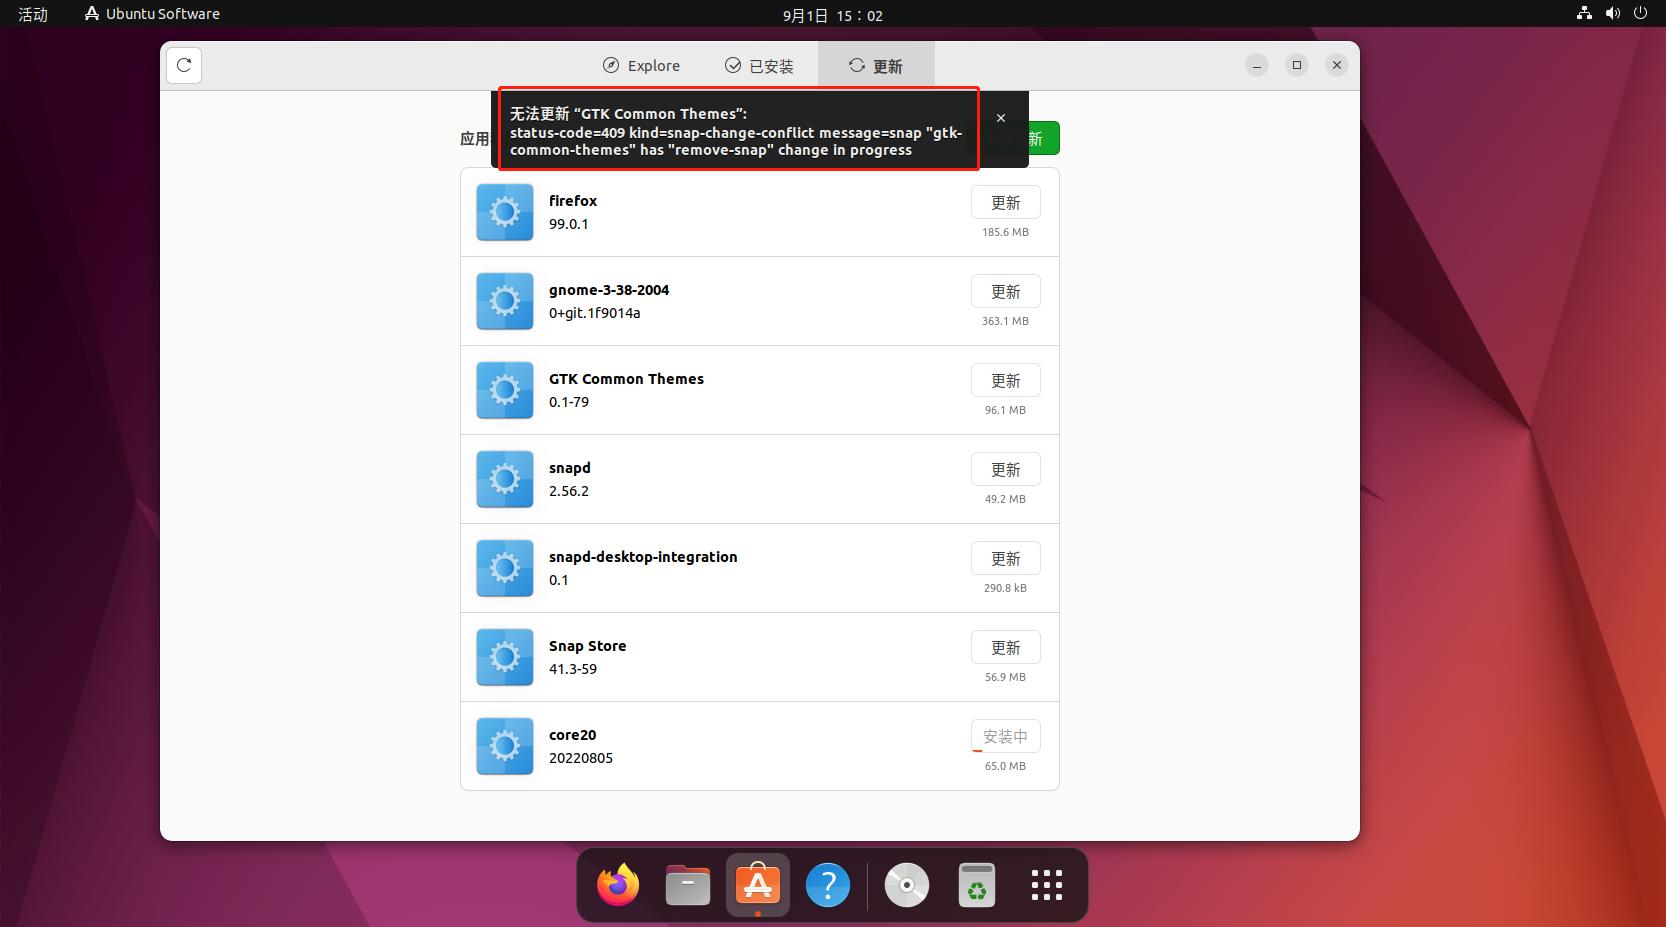
Task: Click the 363.1 MB size label
Action: 1005,321
